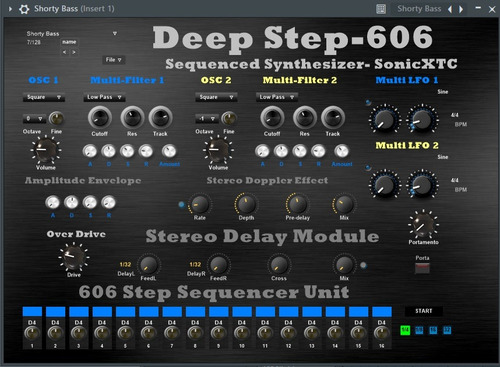Click the Multi-Filter 1 Cutoff knob

[99, 117]
